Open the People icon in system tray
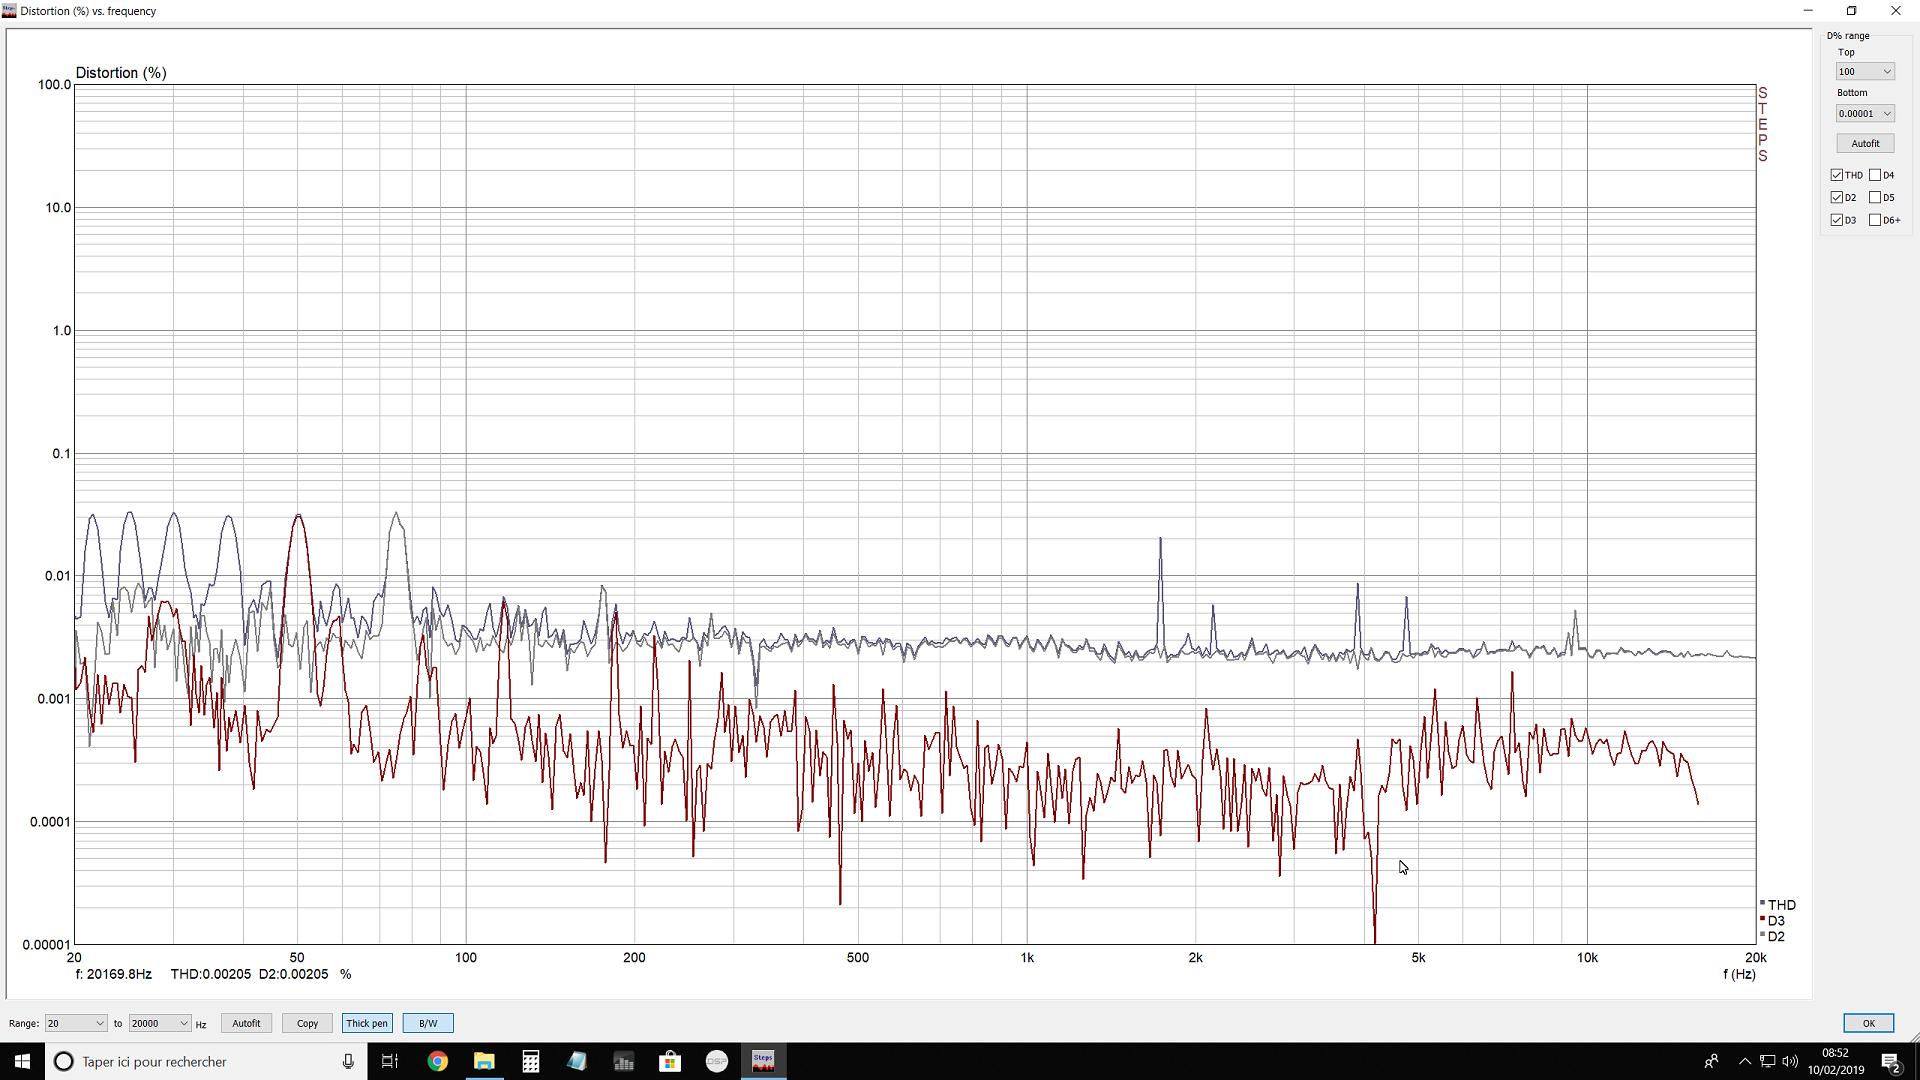 1711,1061
